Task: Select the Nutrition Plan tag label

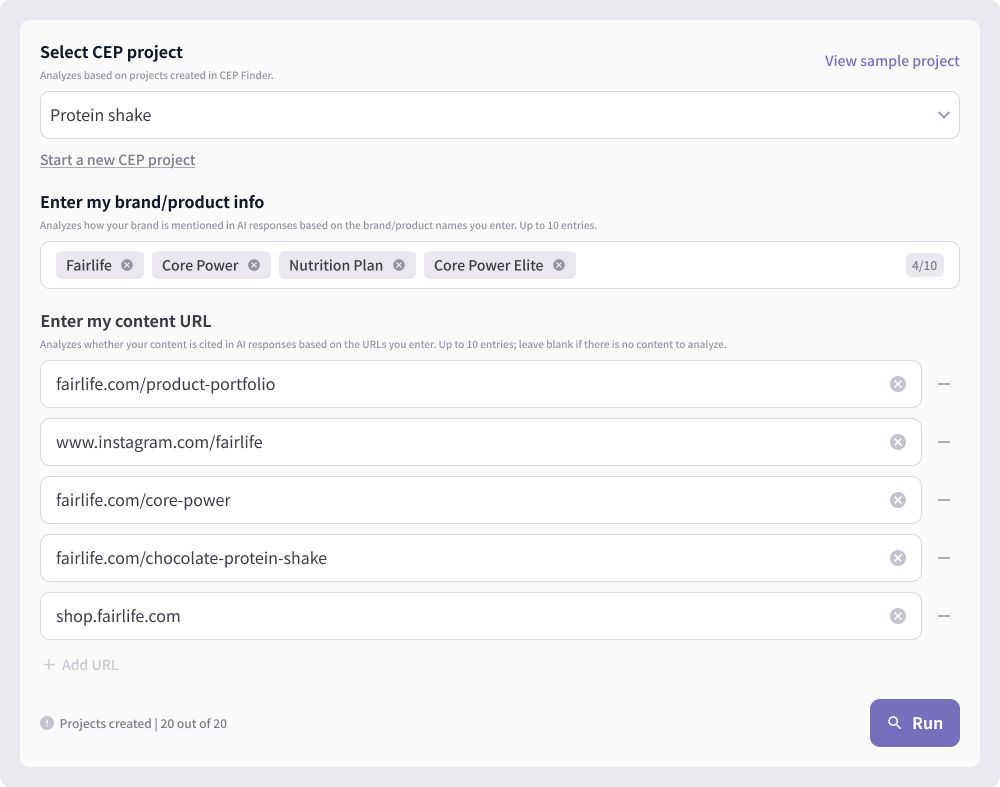Action: [x=336, y=265]
